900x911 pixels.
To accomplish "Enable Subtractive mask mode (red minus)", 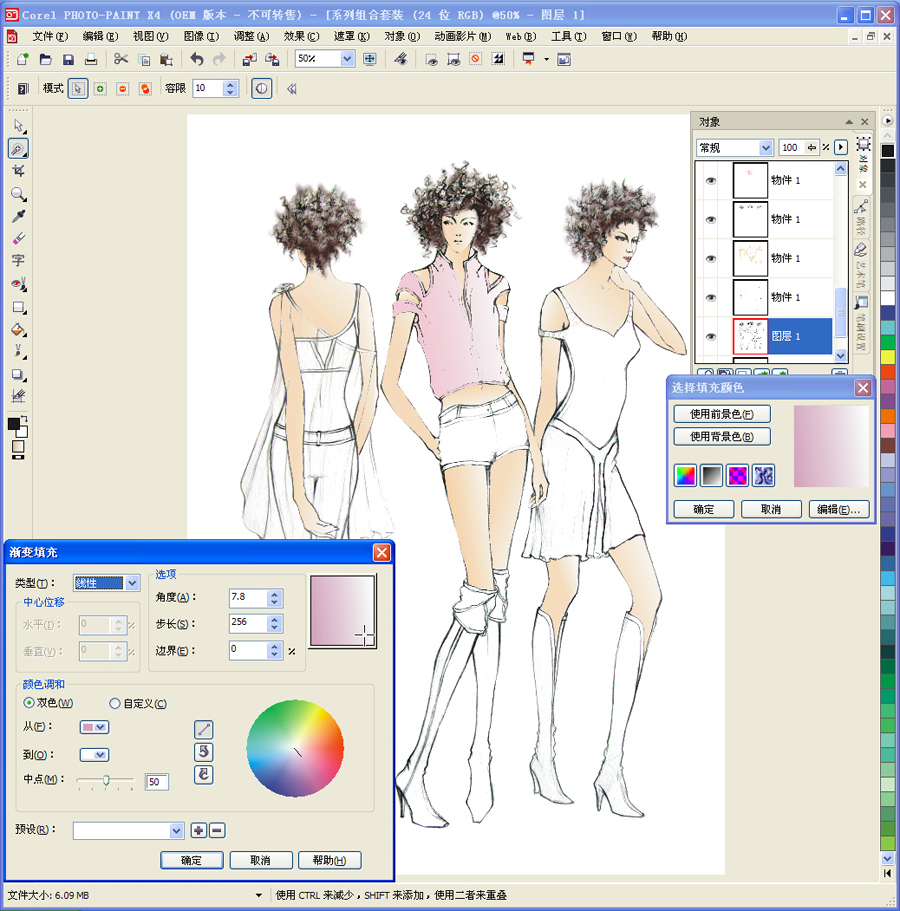I will click(x=123, y=89).
